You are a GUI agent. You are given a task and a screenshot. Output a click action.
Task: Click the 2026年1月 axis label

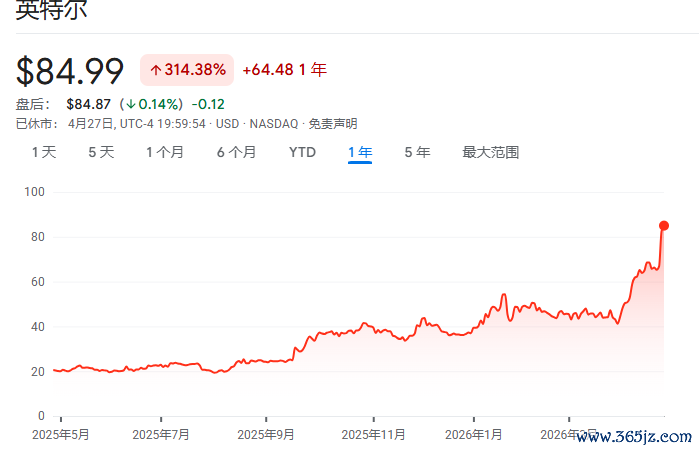point(473,435)
